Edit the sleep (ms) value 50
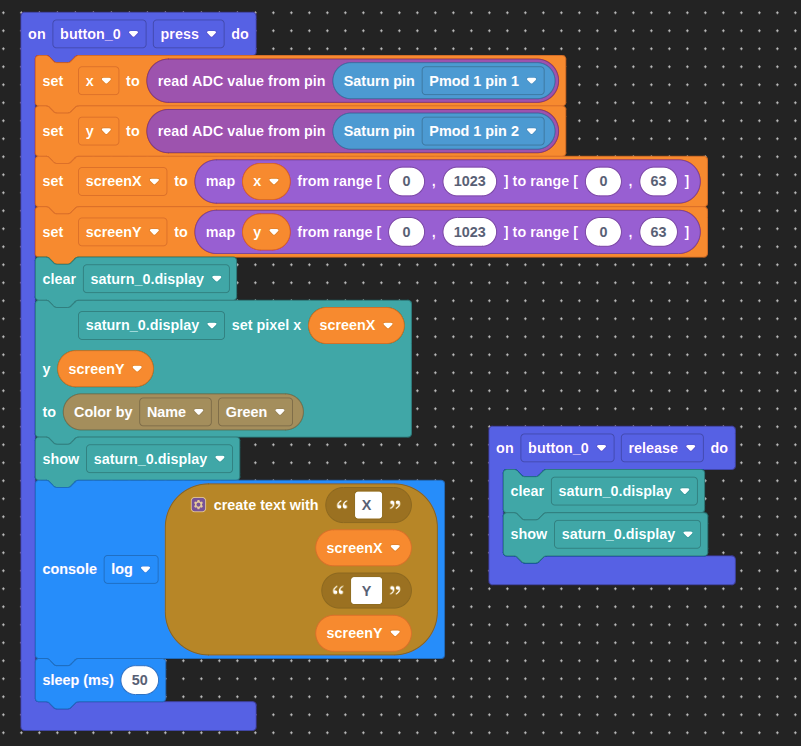This screenshot has width=801, height=746. pos(139,681)
